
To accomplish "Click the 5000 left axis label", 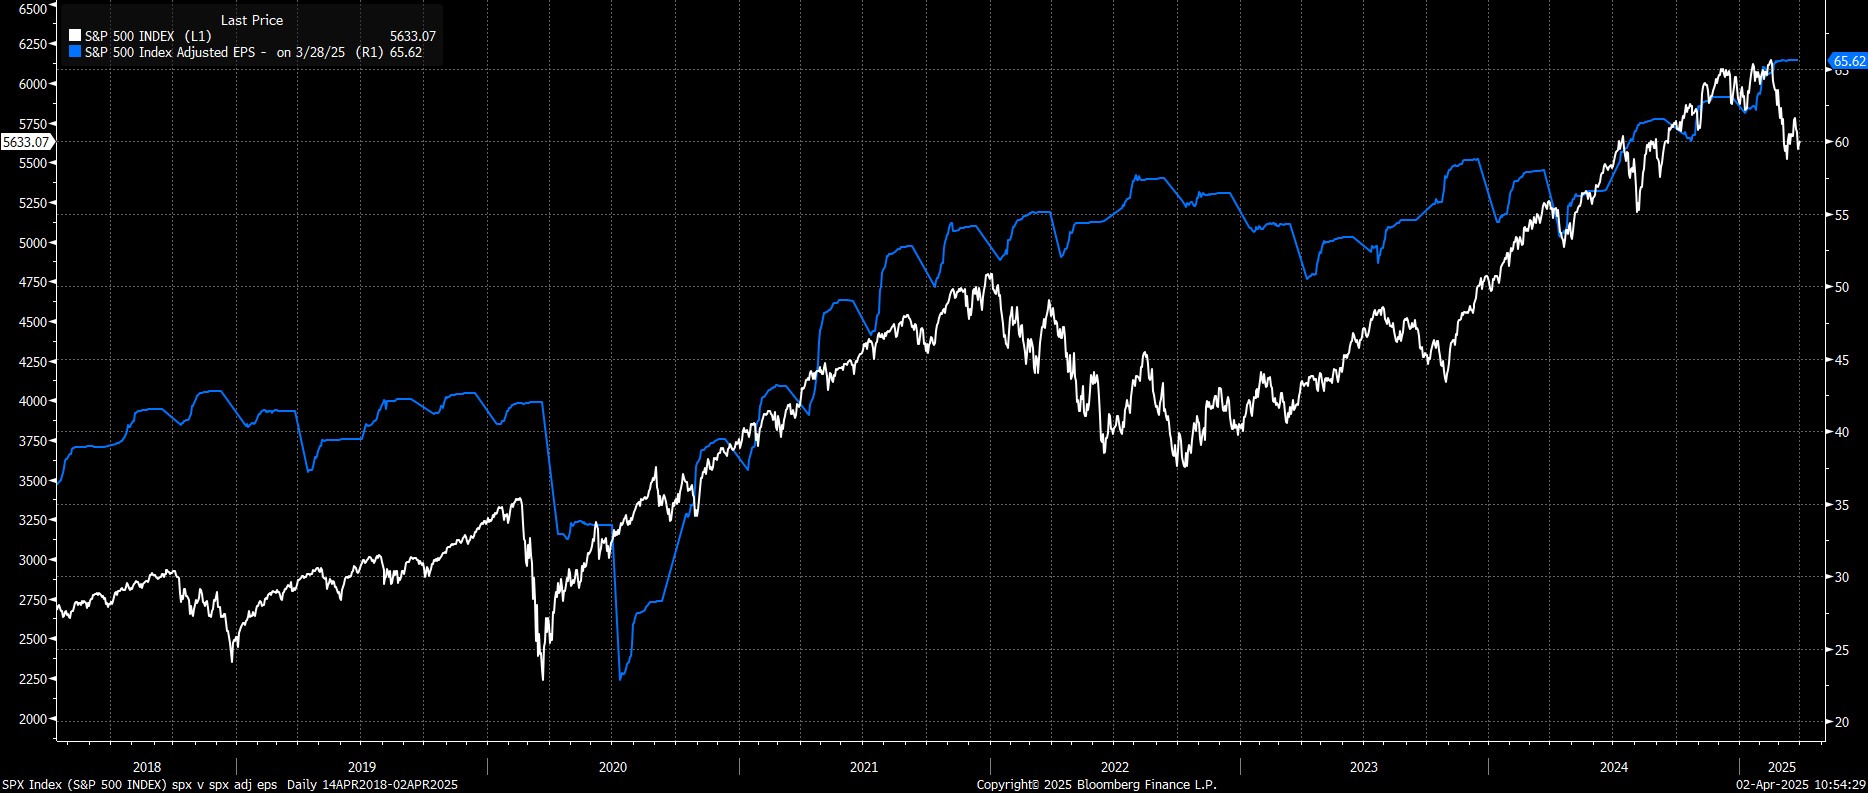I will coord(32,243).
